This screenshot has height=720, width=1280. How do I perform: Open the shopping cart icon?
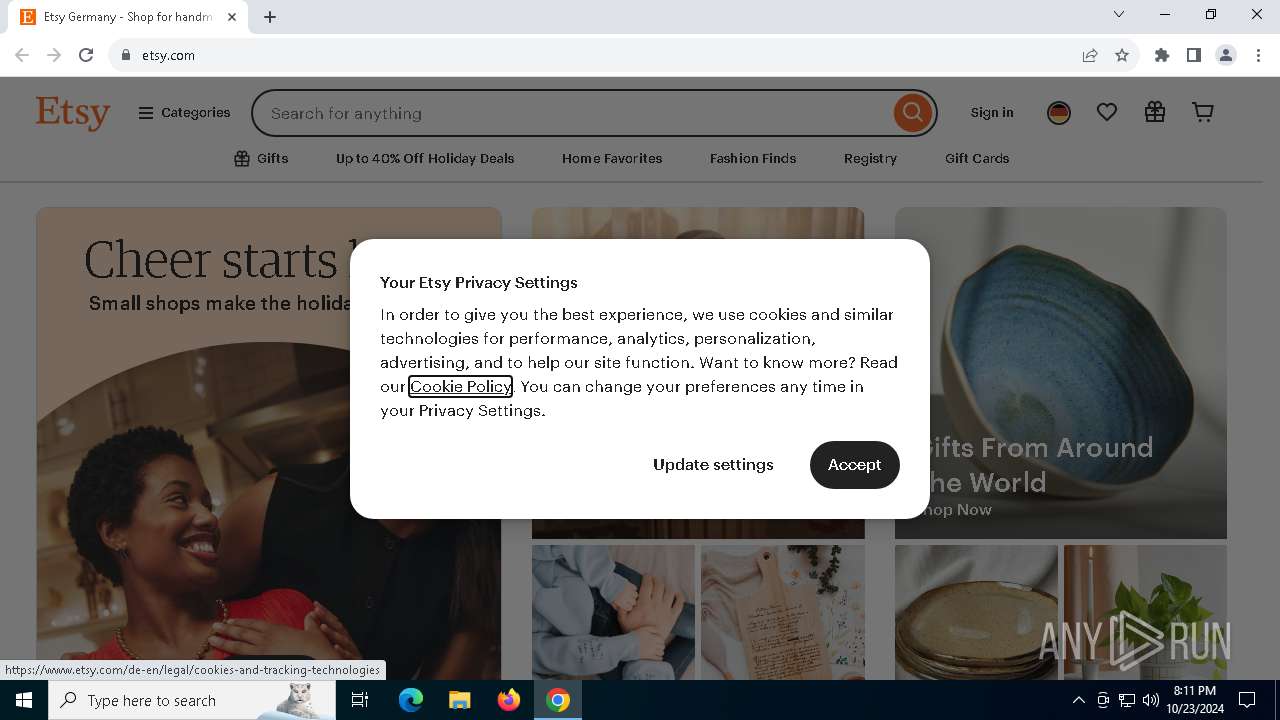point(1203,113)
